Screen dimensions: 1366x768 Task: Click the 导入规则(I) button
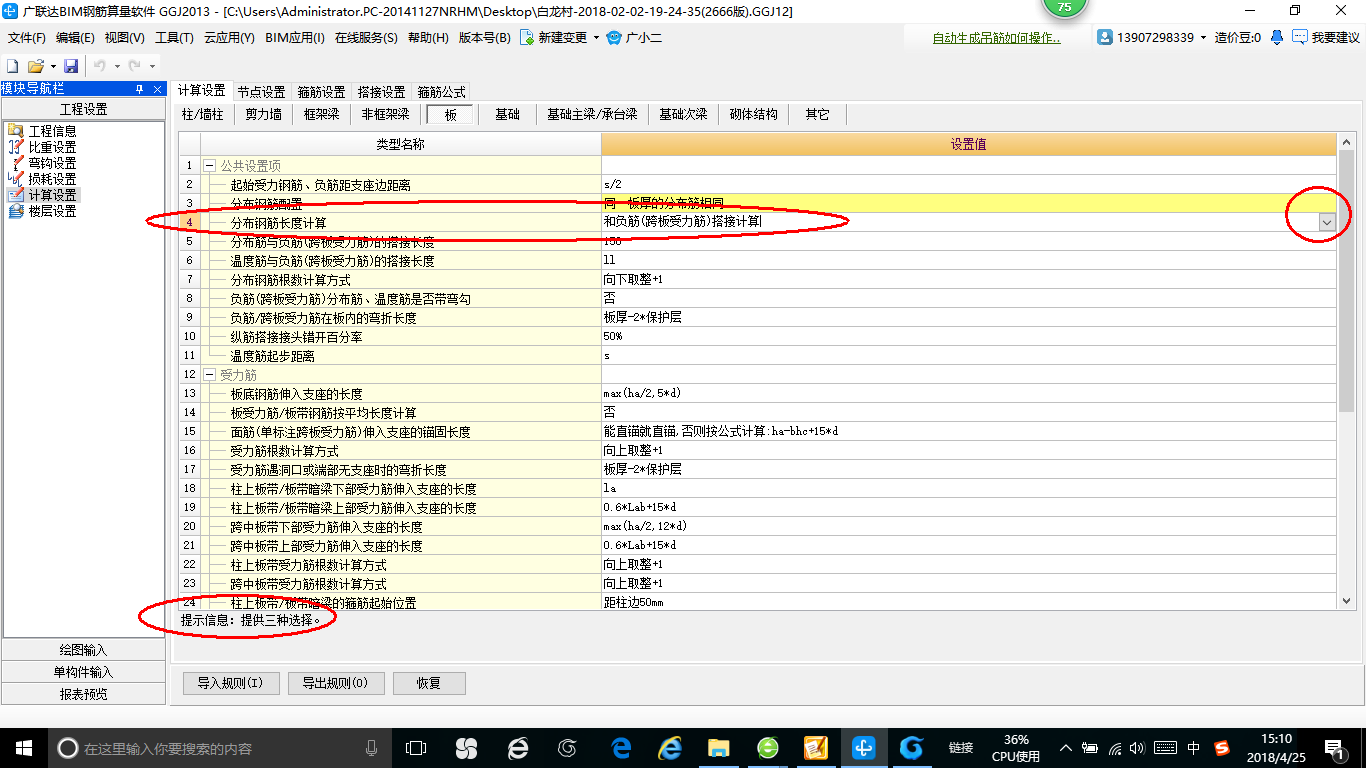click(x=230, y=684)
